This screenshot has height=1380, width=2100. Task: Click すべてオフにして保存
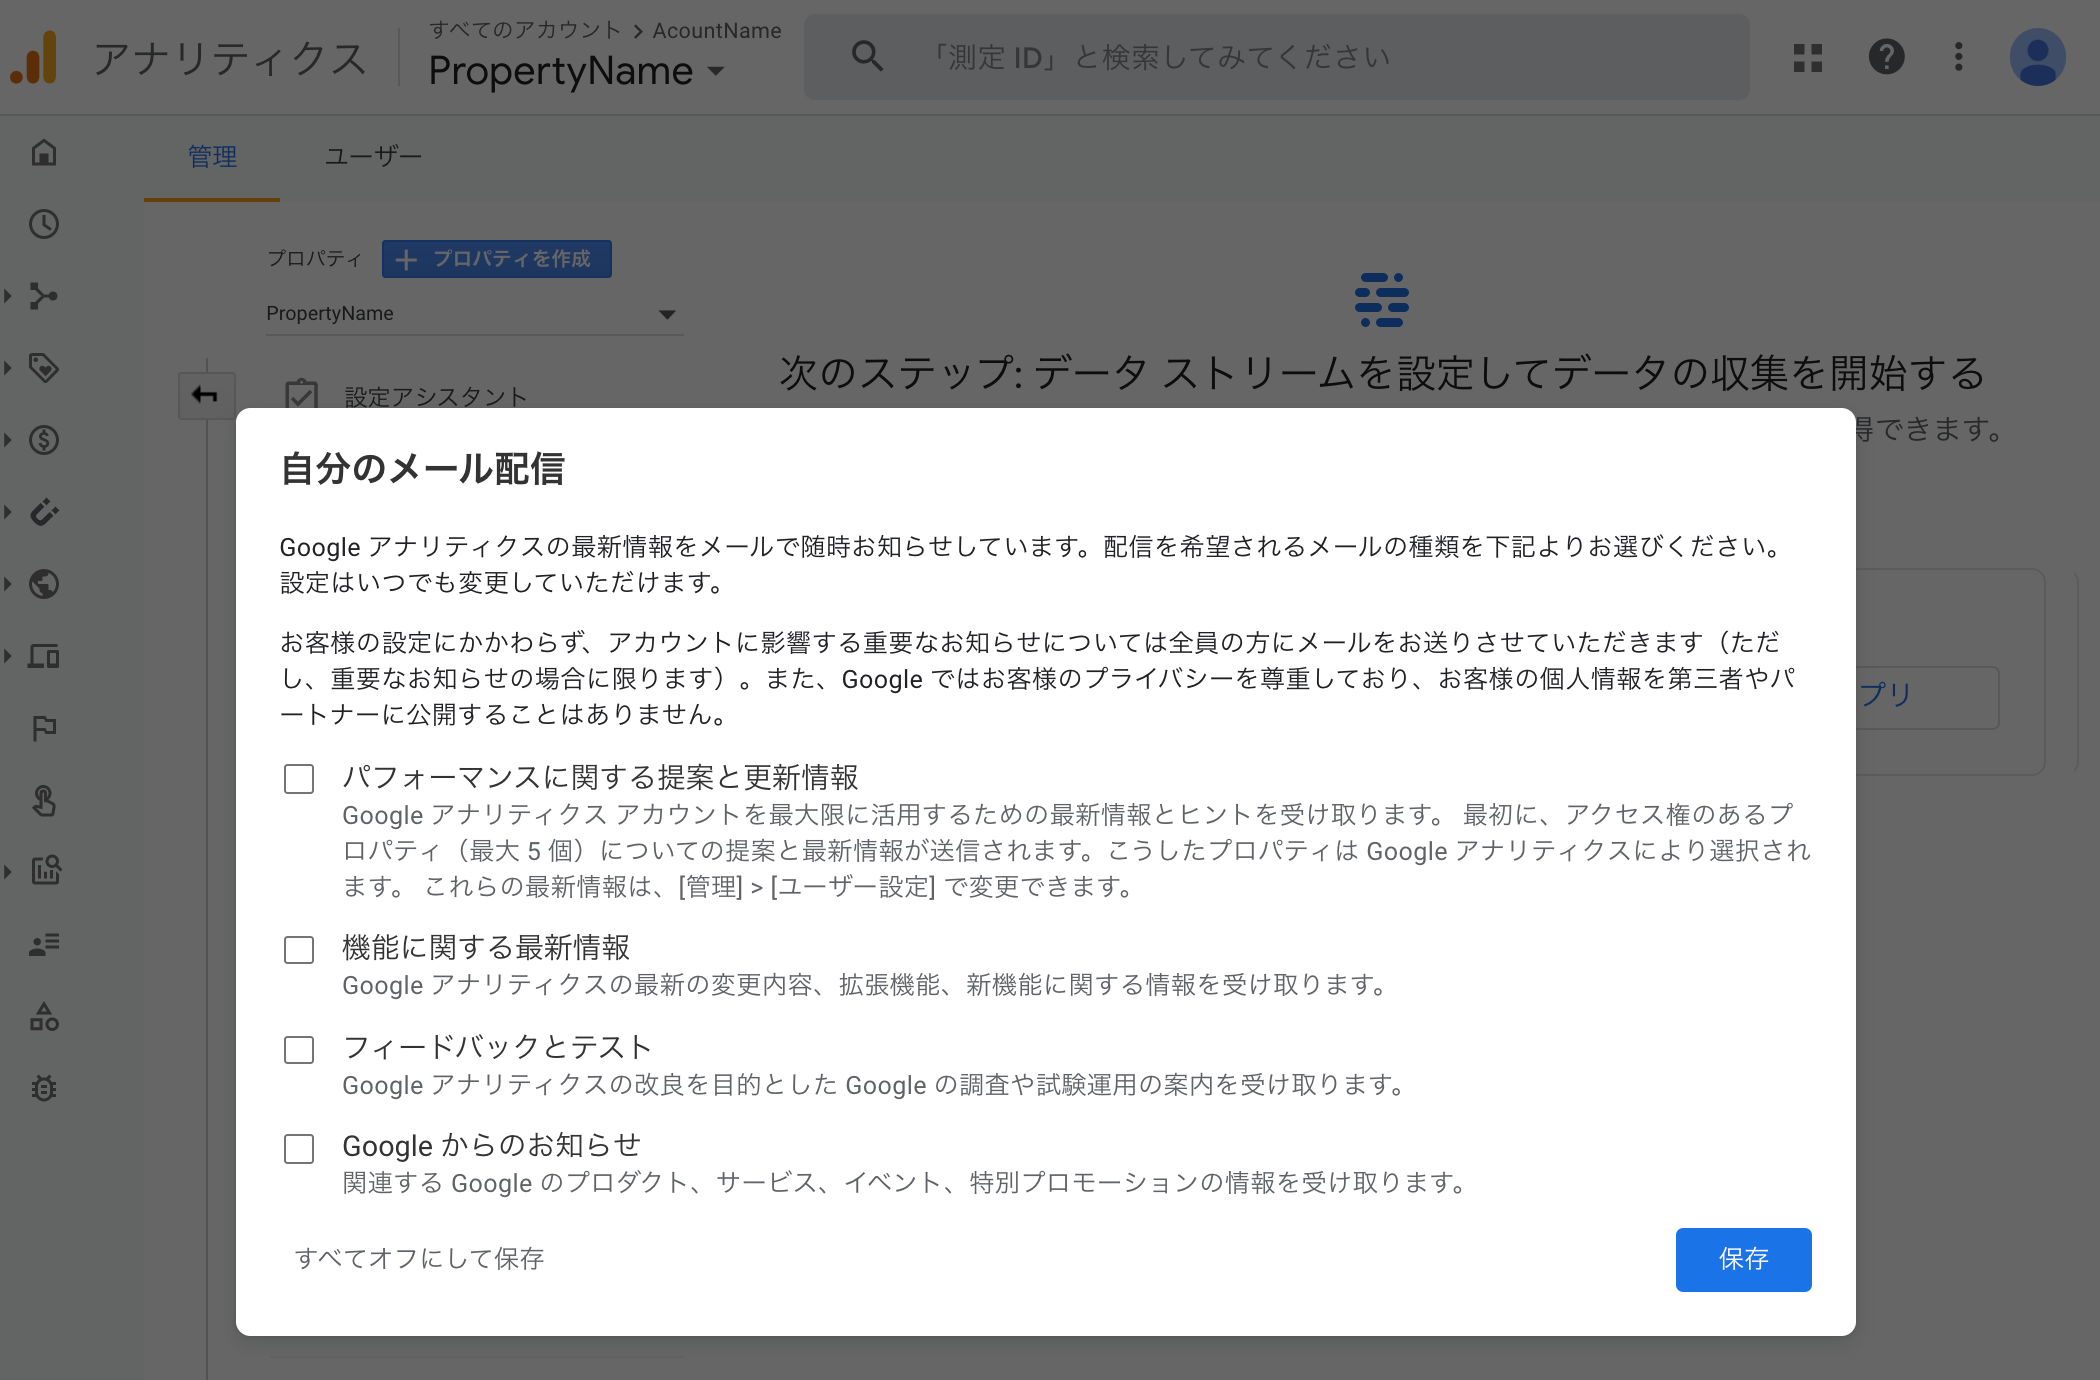tap(419, 1258)
